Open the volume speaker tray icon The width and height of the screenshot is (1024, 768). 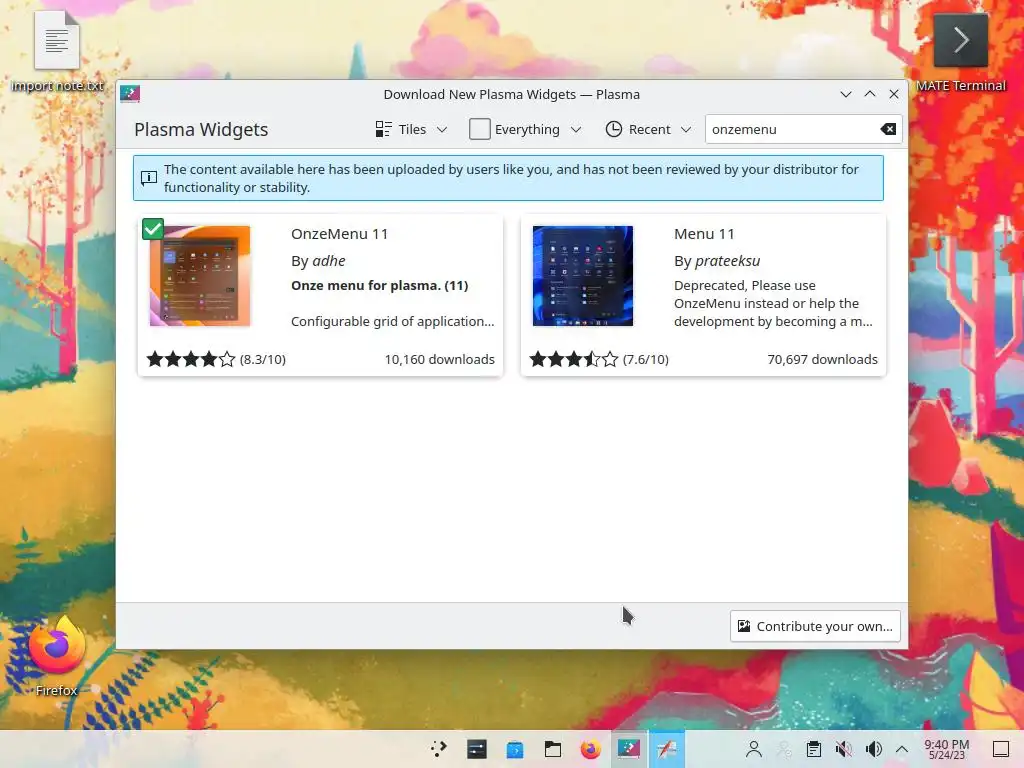click(873, 749)
